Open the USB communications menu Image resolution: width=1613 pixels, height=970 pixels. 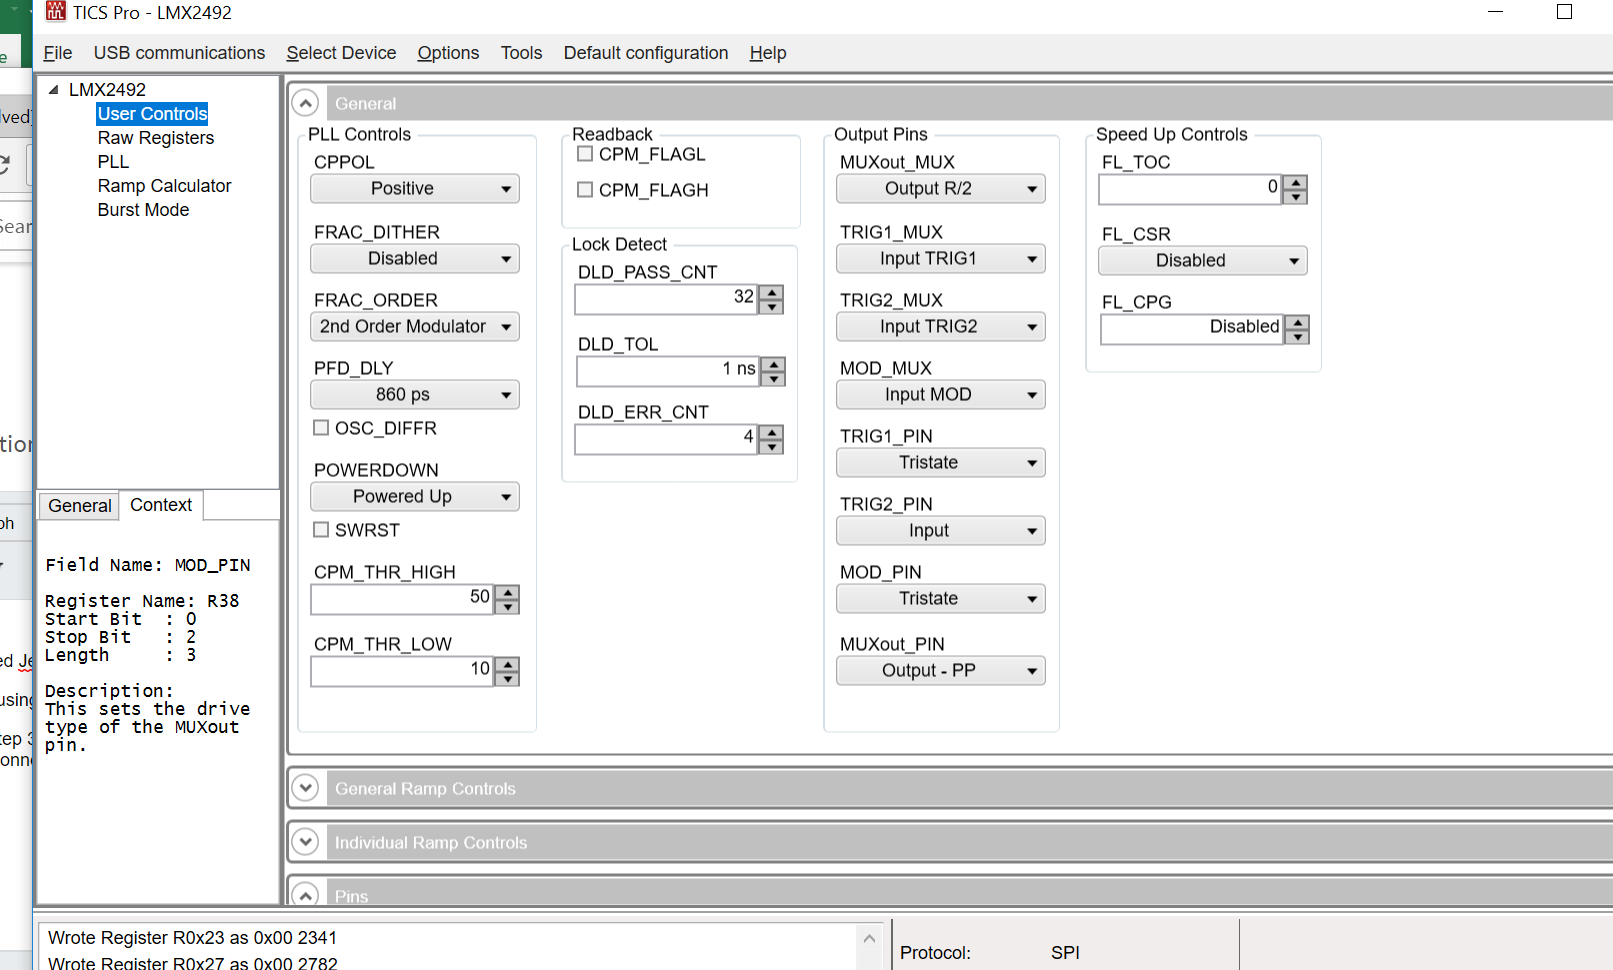[179, 53]
